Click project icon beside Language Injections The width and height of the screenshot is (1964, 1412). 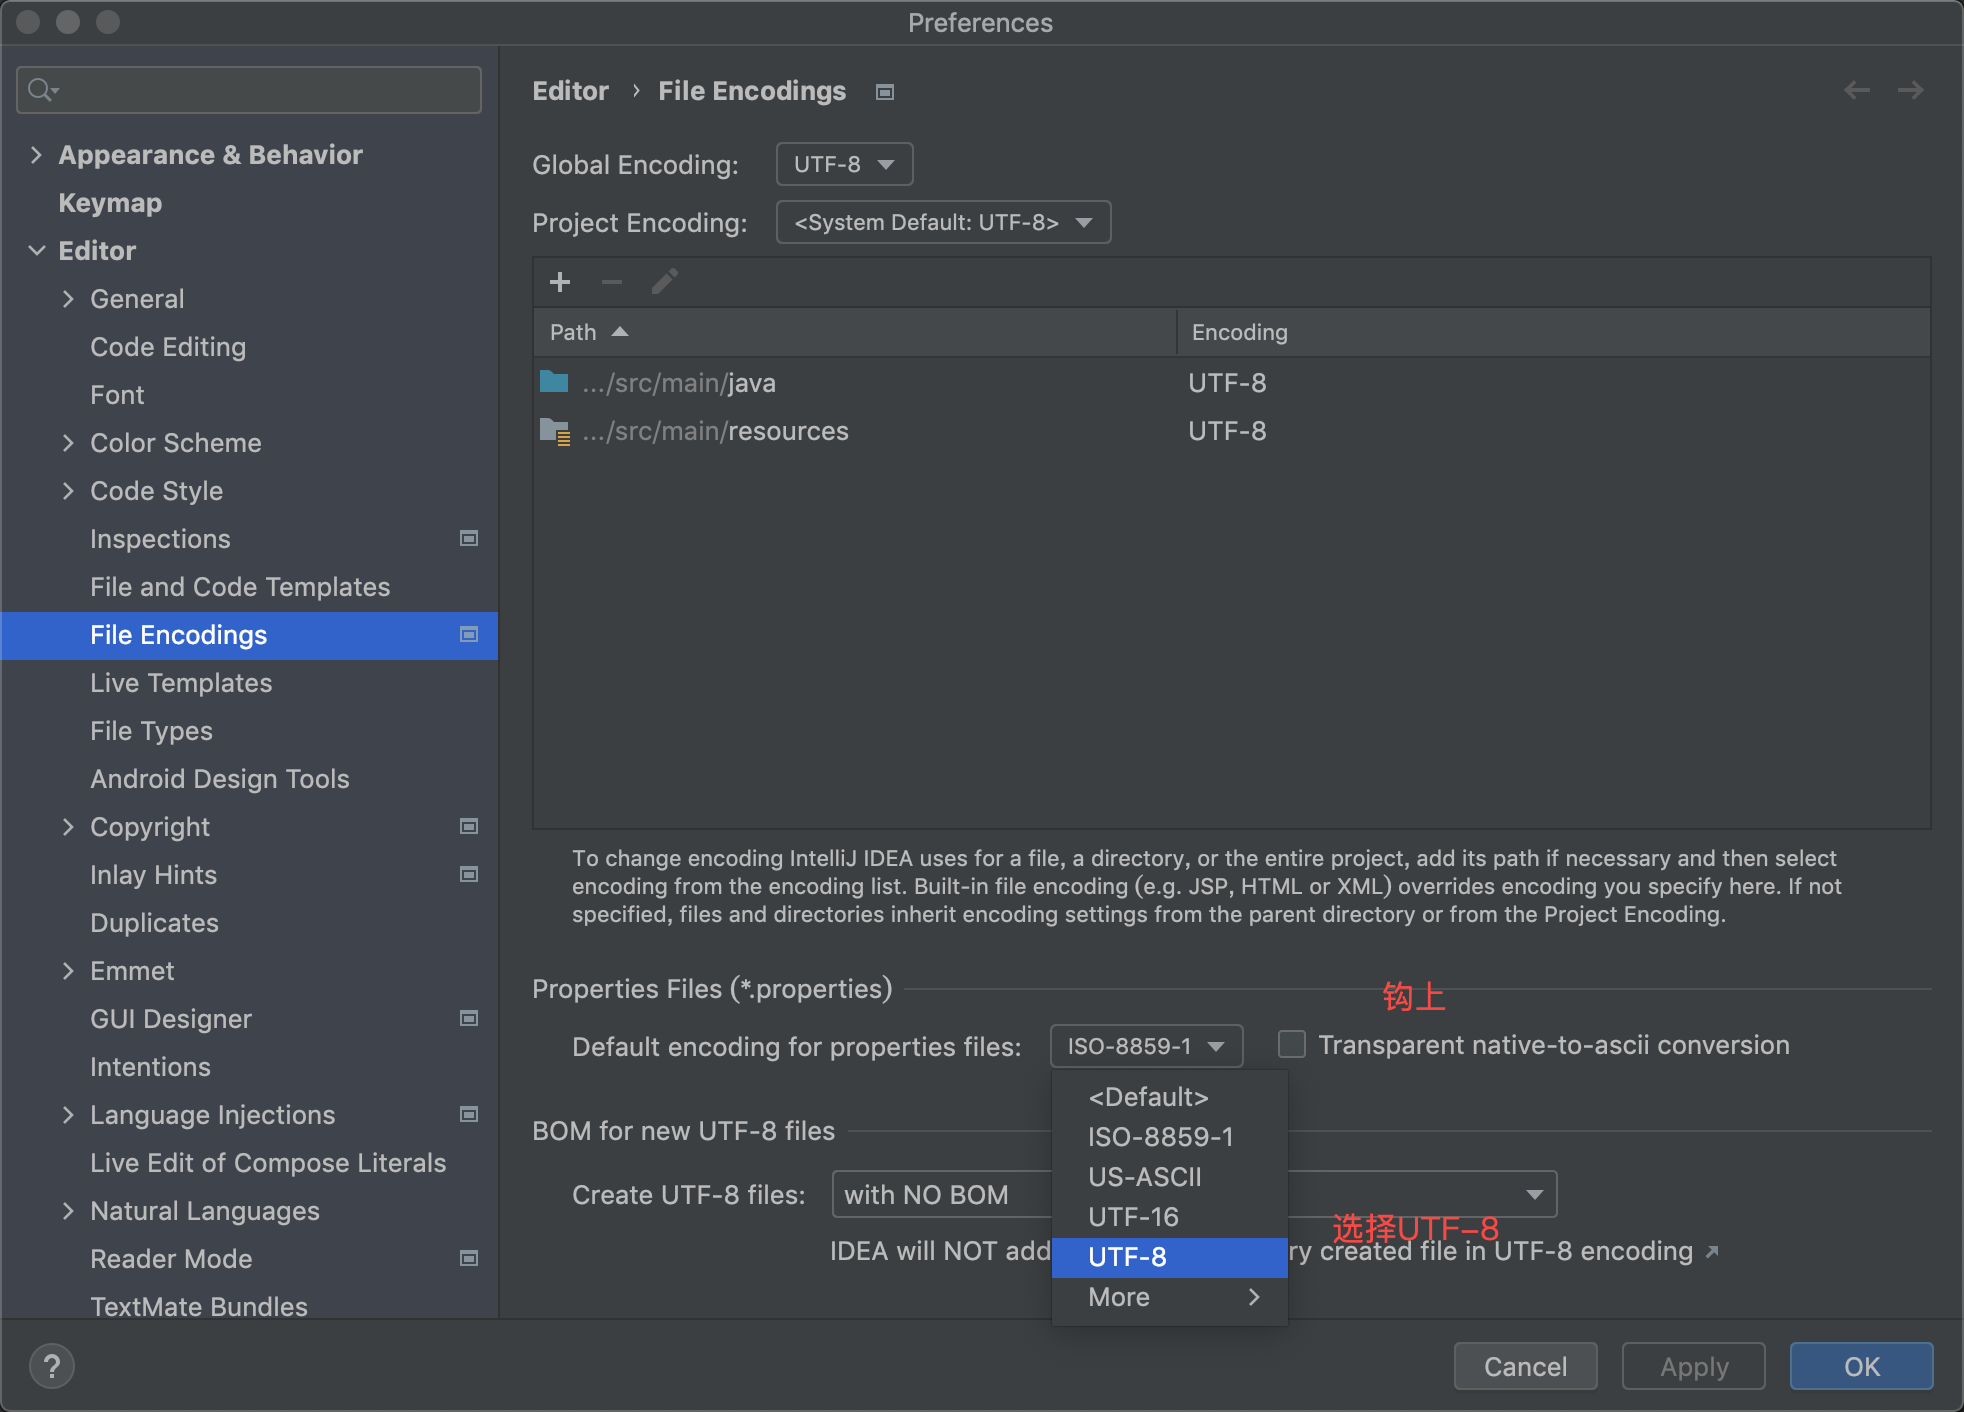point(468,1114)
